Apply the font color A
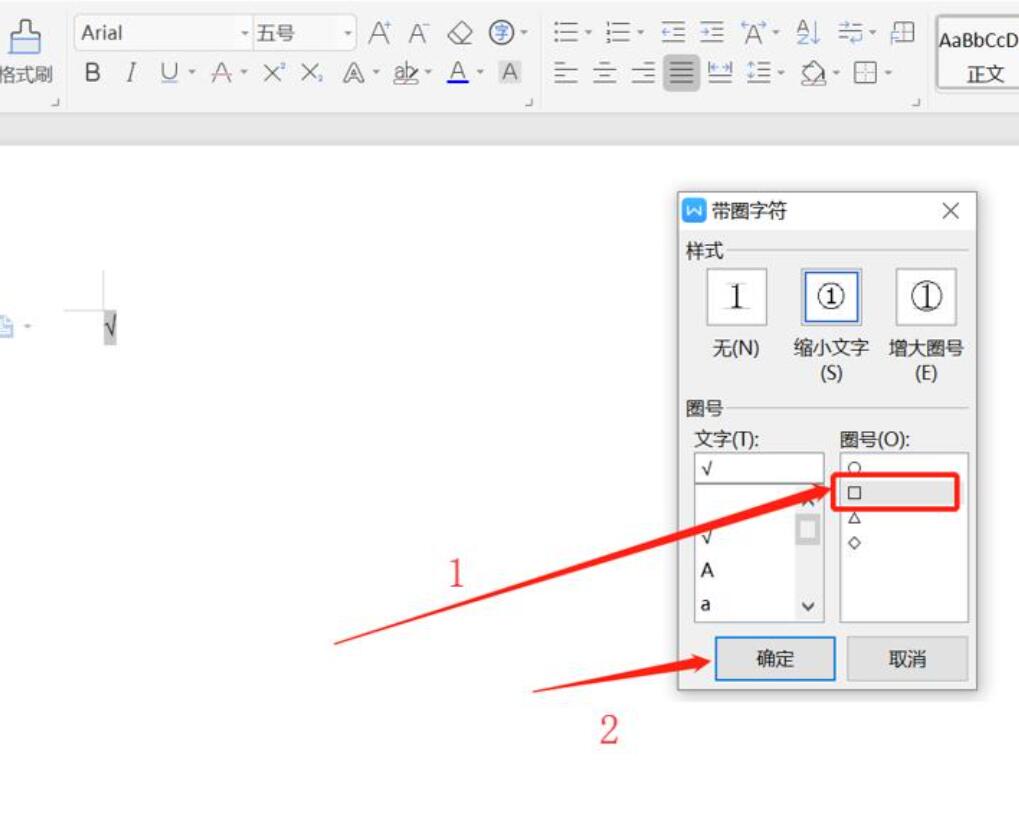The width and height of the screenshot is (1019, 821). [458, 72]
